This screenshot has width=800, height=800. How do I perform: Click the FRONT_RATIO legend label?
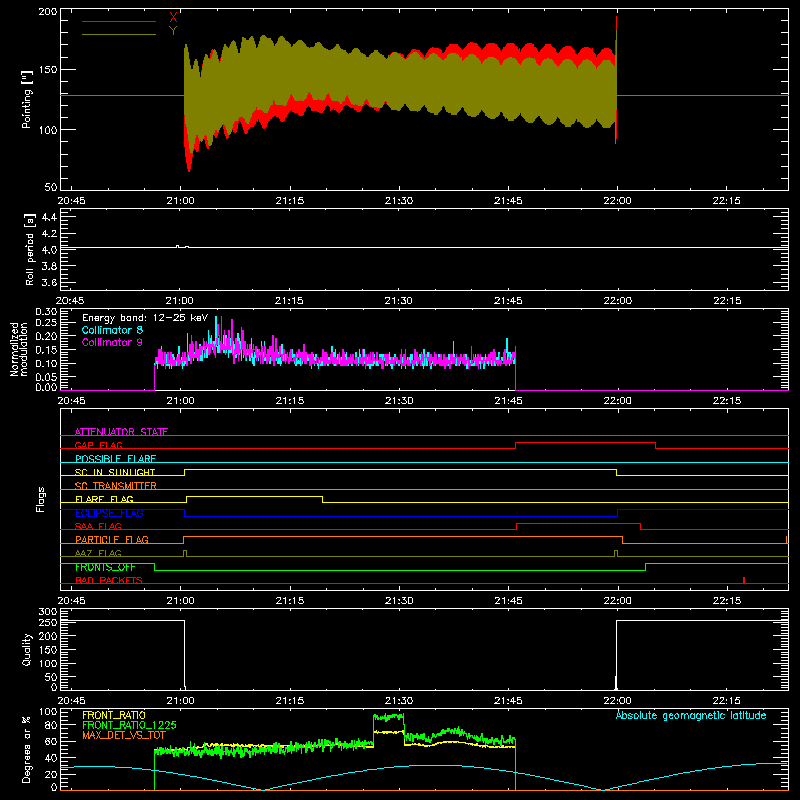click(x=114, y=715)
